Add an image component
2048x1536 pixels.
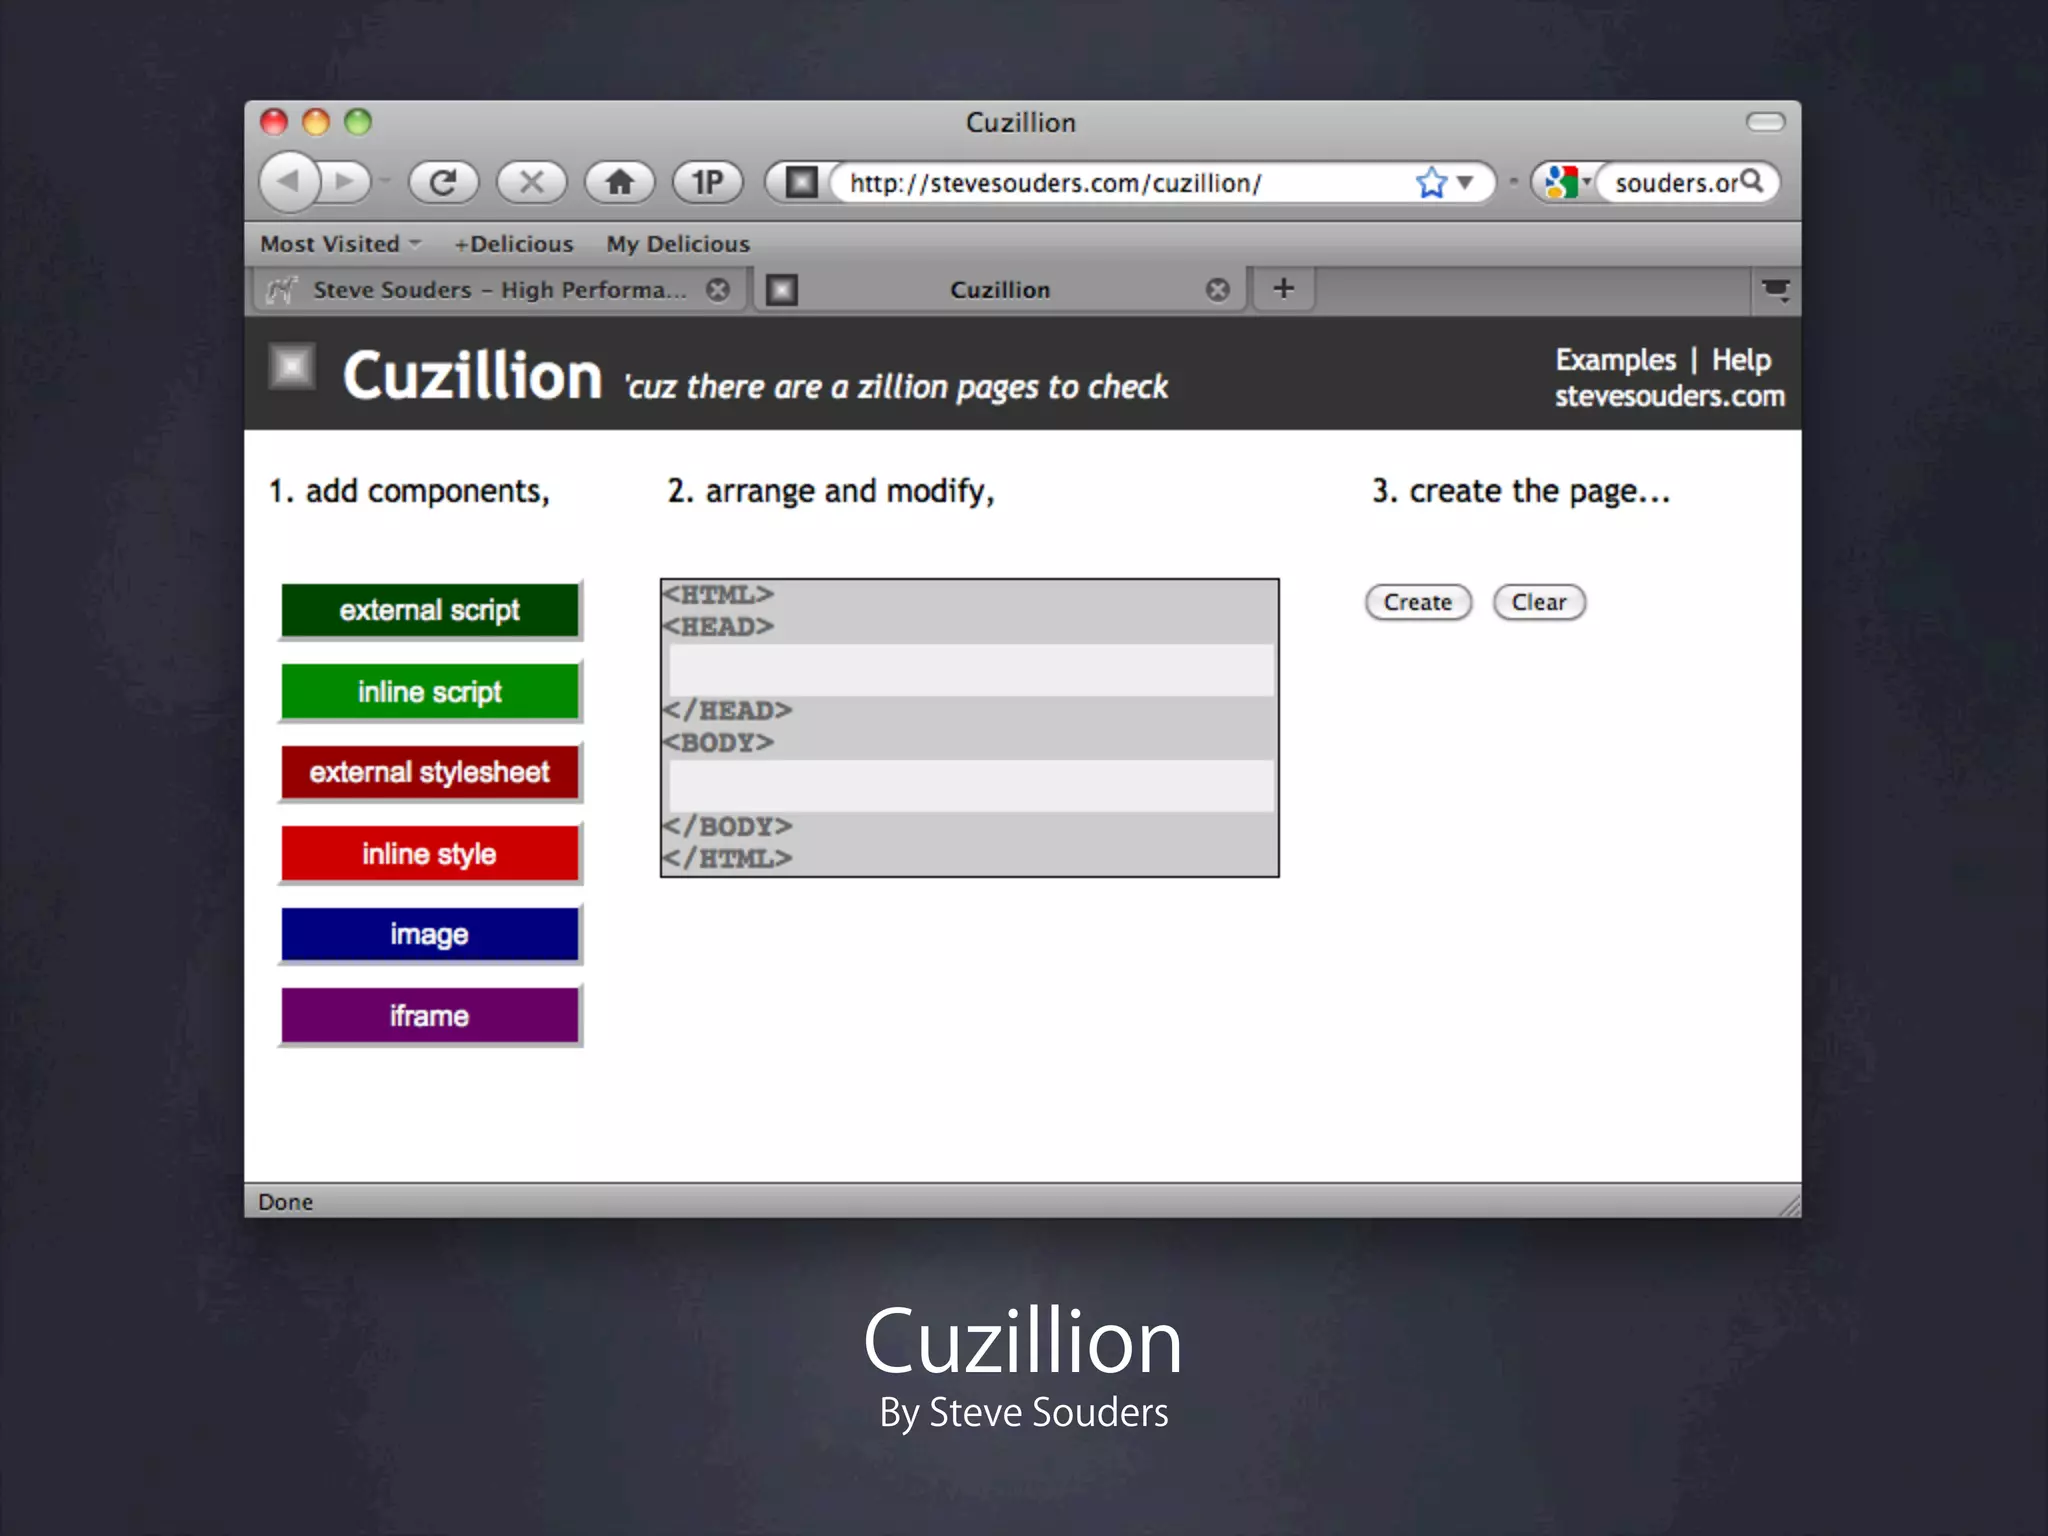(430, 935)
